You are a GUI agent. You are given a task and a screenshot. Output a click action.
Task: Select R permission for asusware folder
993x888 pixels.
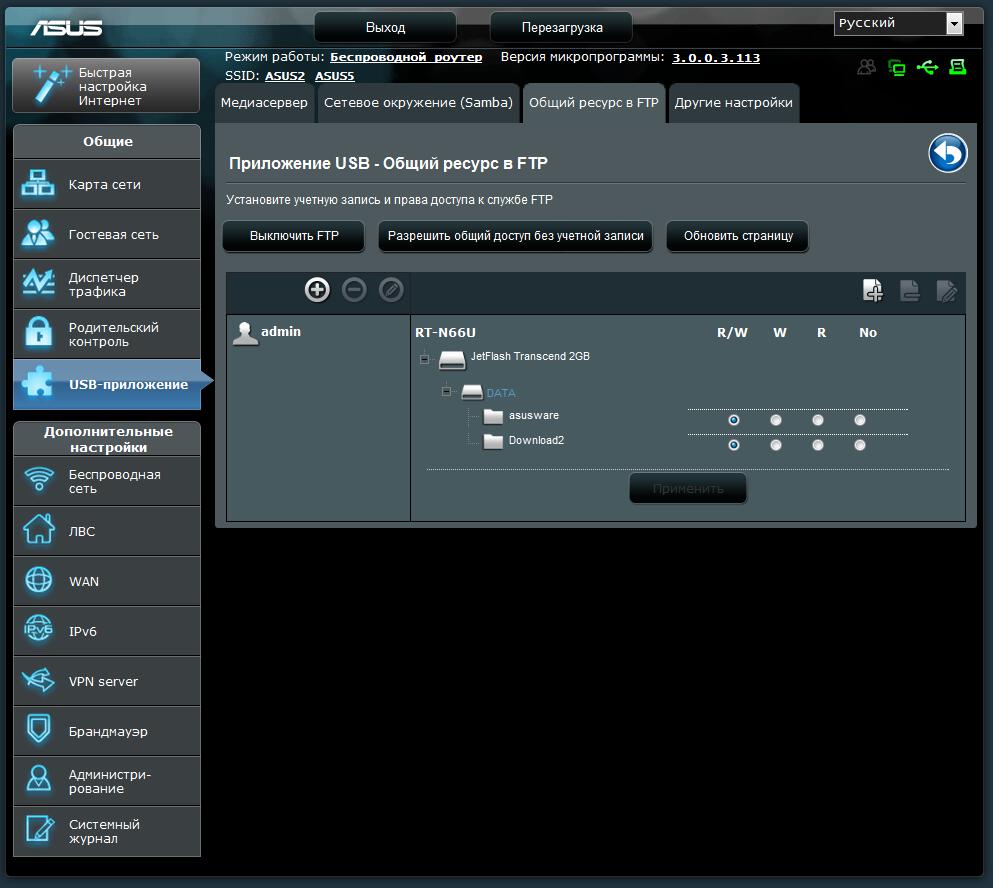(818, 420)
